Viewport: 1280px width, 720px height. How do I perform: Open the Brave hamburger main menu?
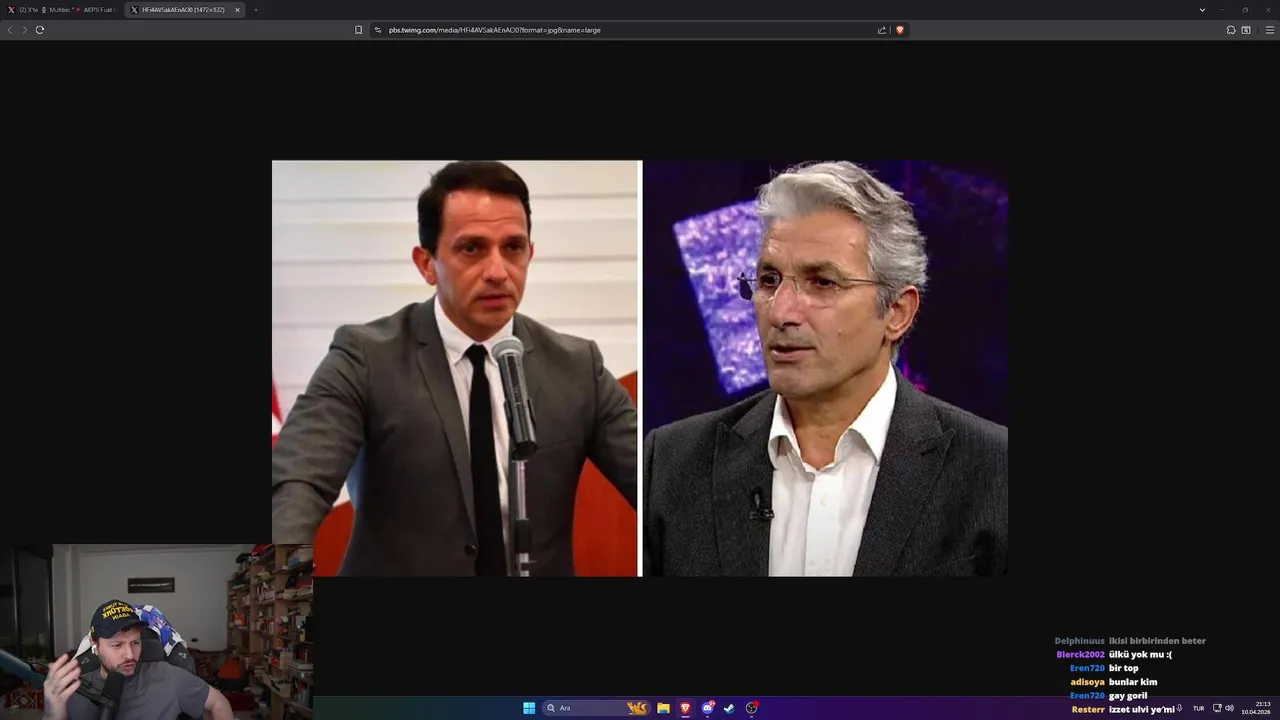coord(1270,30)
